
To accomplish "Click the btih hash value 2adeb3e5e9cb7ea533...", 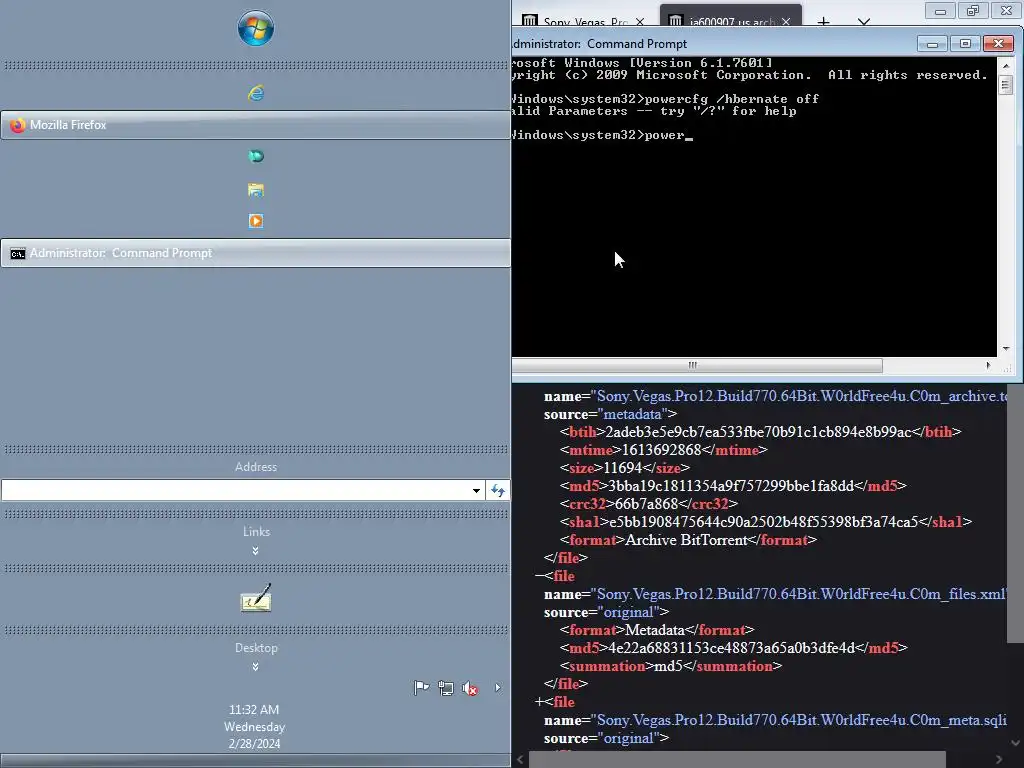I will click(x=758, y=432).
